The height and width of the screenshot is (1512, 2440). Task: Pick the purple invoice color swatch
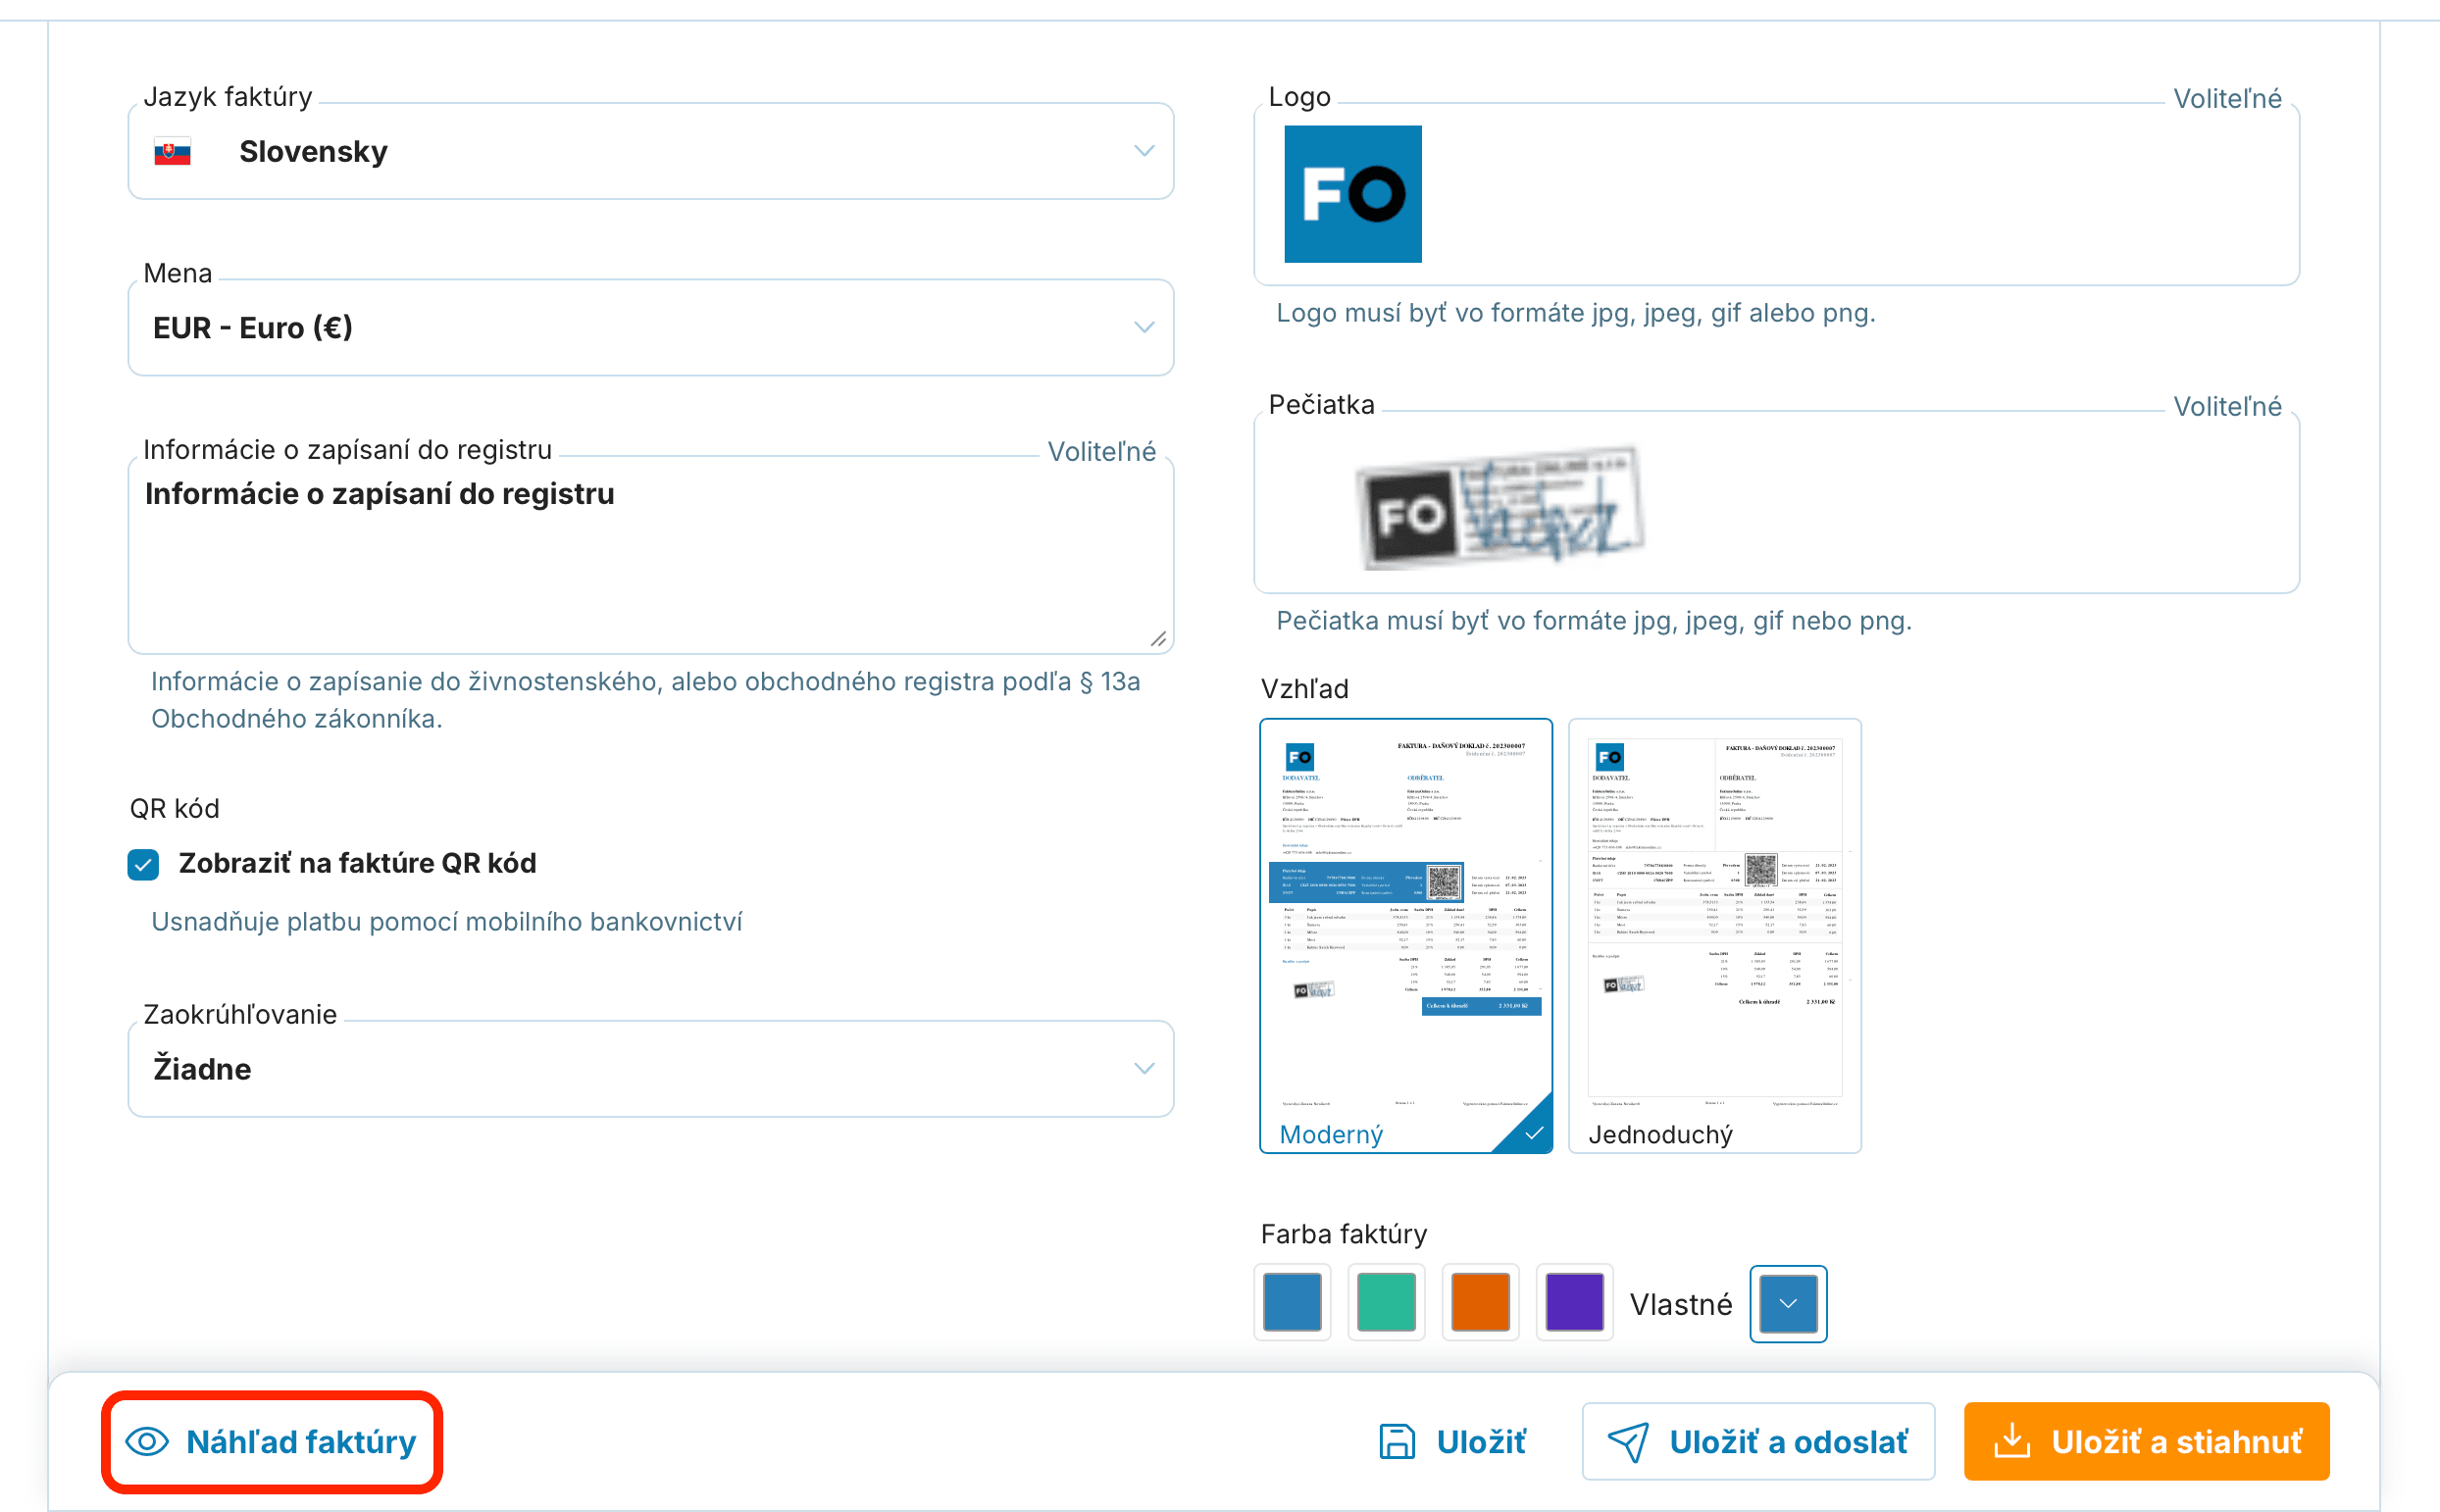[x=1574, y=1303]
